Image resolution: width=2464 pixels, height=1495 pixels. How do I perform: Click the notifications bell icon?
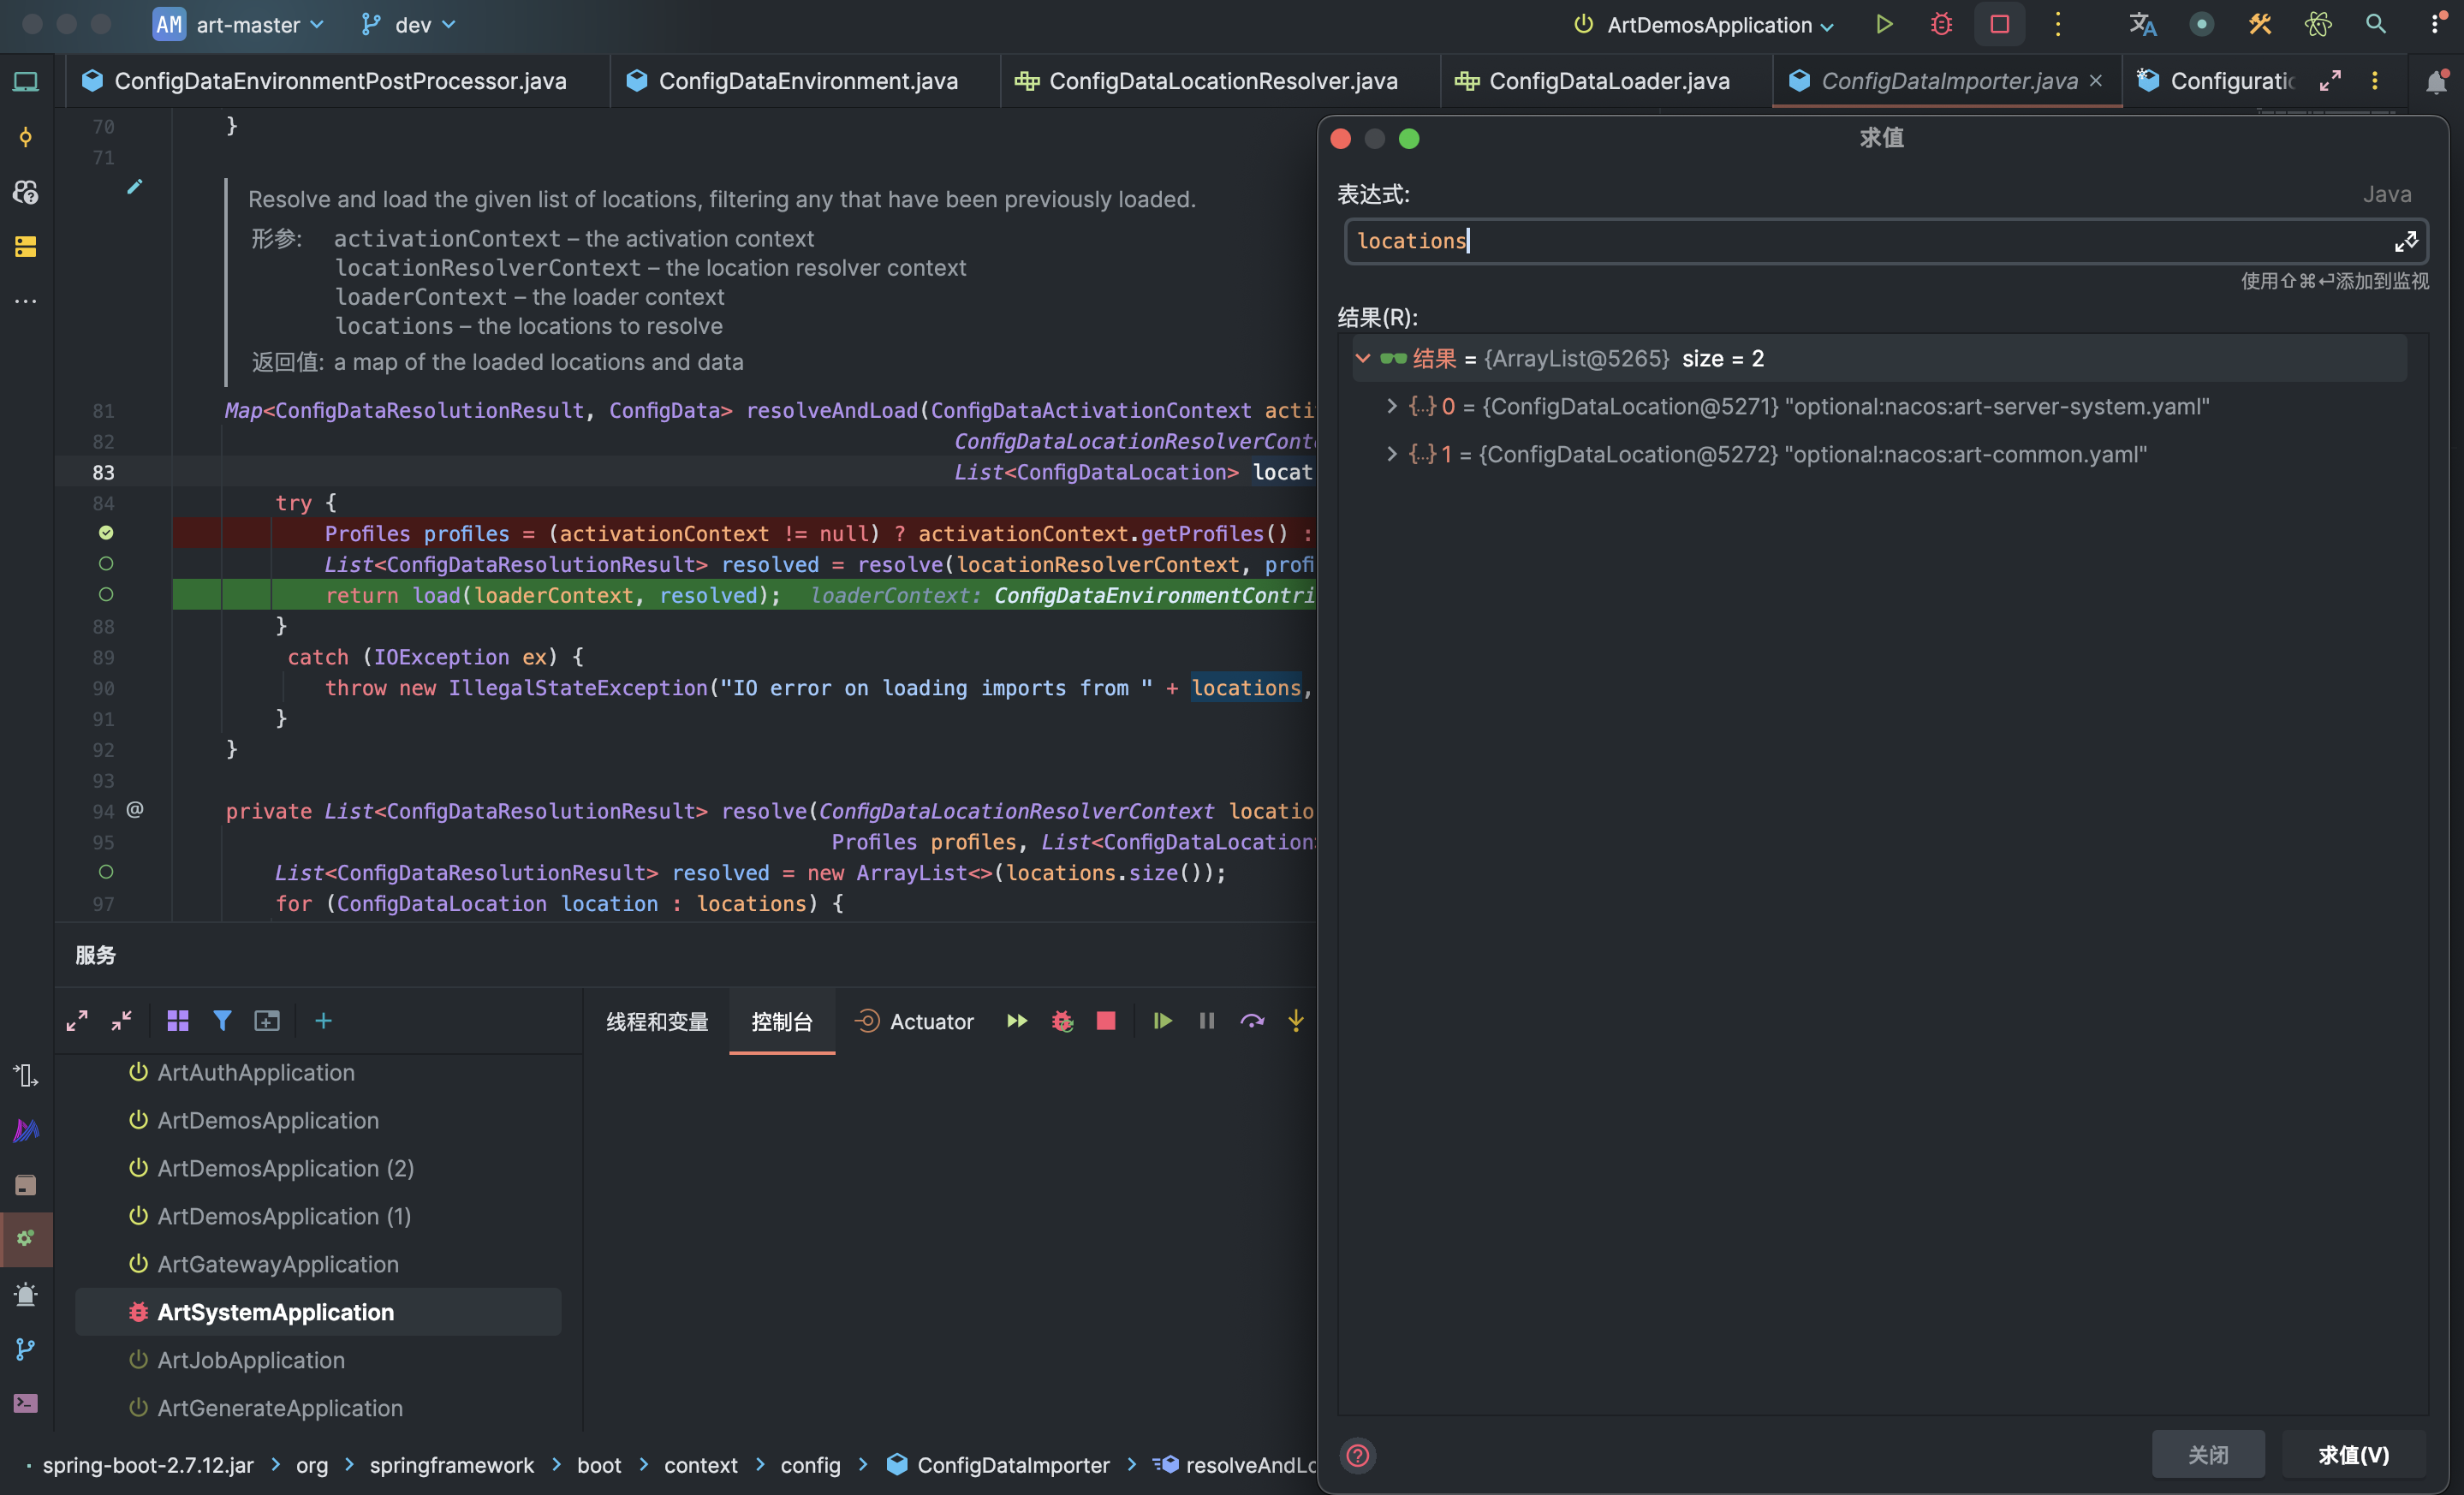2436,82
